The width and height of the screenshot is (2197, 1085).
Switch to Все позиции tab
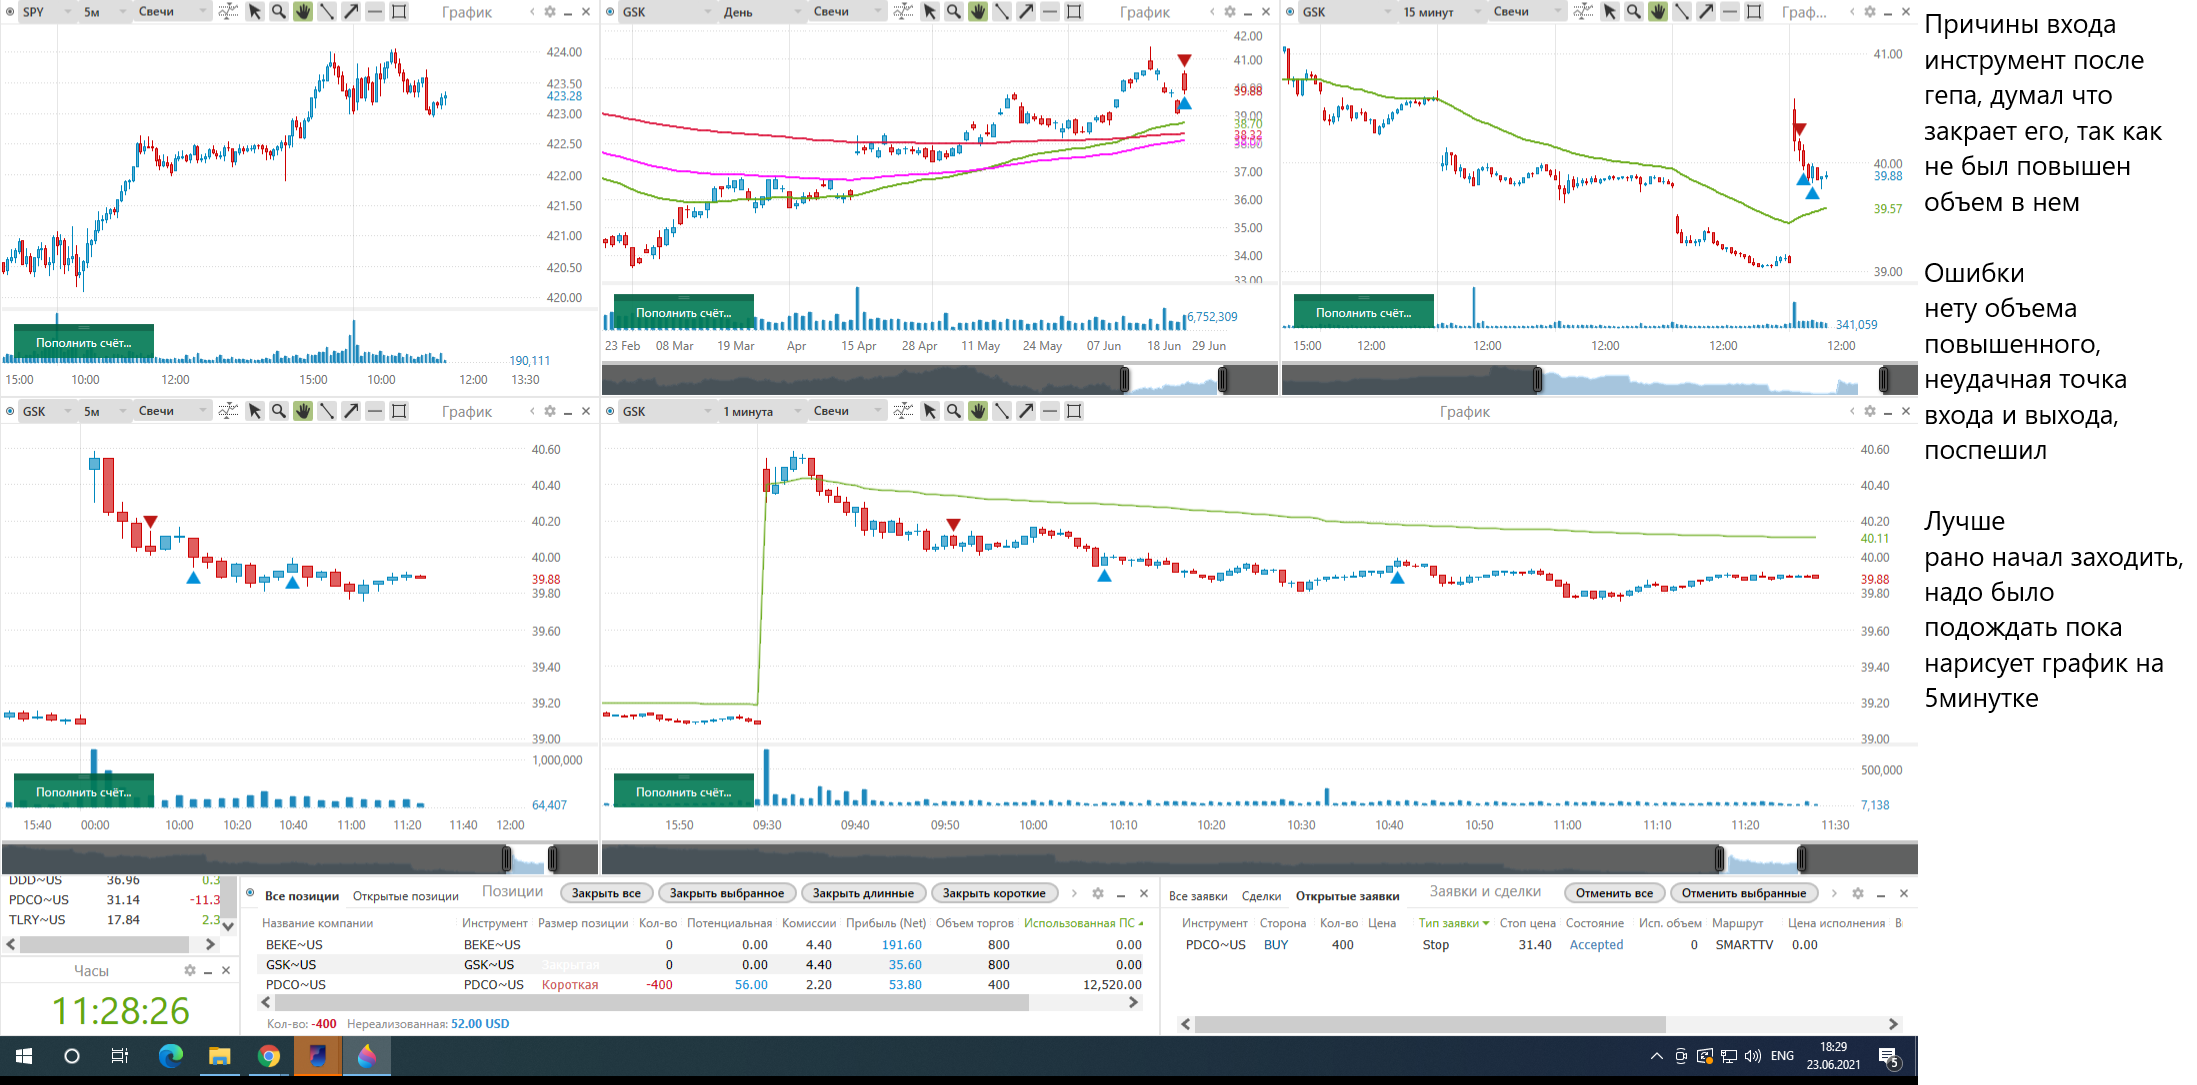coord(302,895)
